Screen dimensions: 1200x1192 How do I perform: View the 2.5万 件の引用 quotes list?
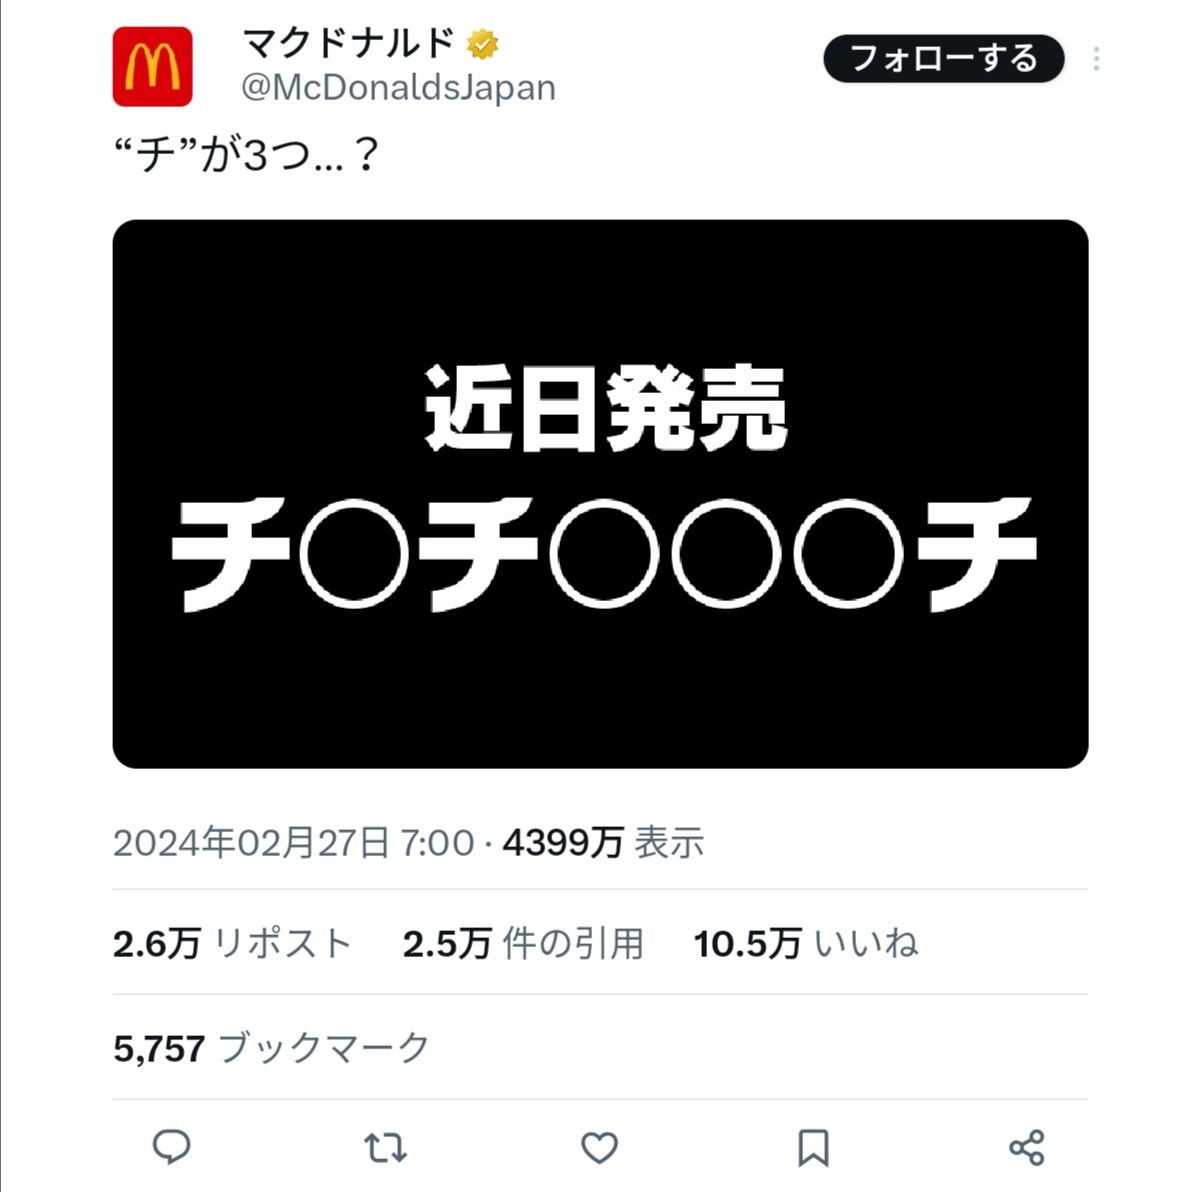pyautogui.click(x=523, y=943)
